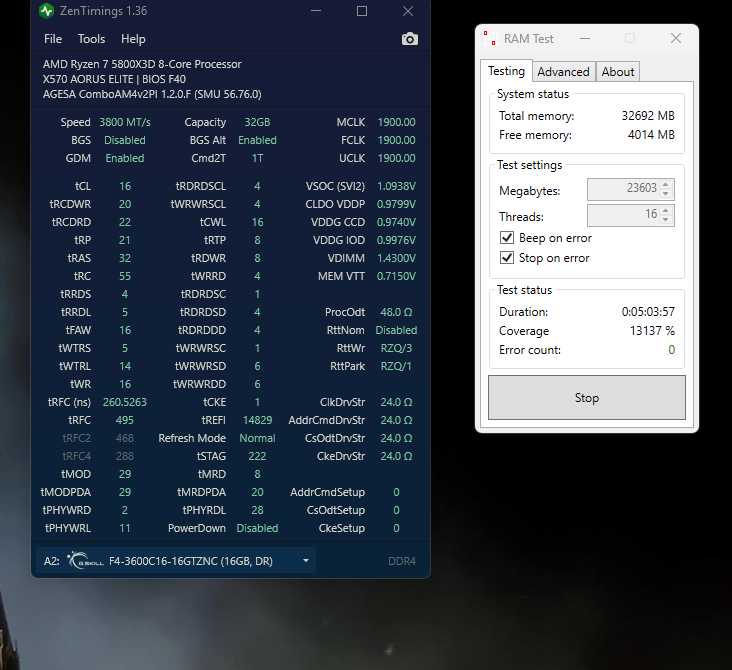Click the Duration value 0:05:03:57
Image resolution: width=732 pixels, height=670 pixels.
tap(648, 311)
